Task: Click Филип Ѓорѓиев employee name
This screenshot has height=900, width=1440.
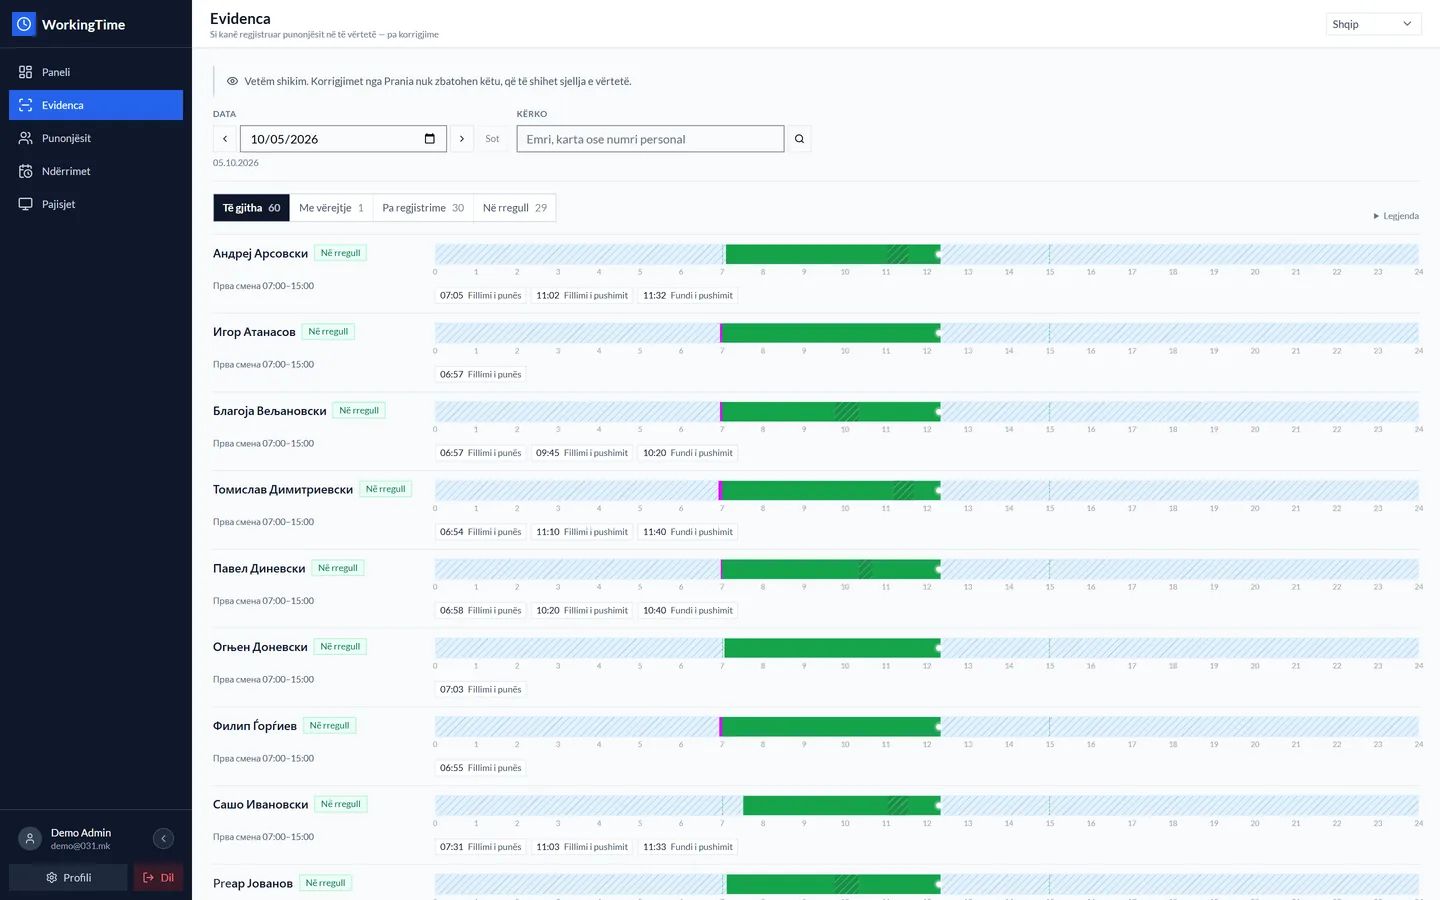Action: [255, 726]
